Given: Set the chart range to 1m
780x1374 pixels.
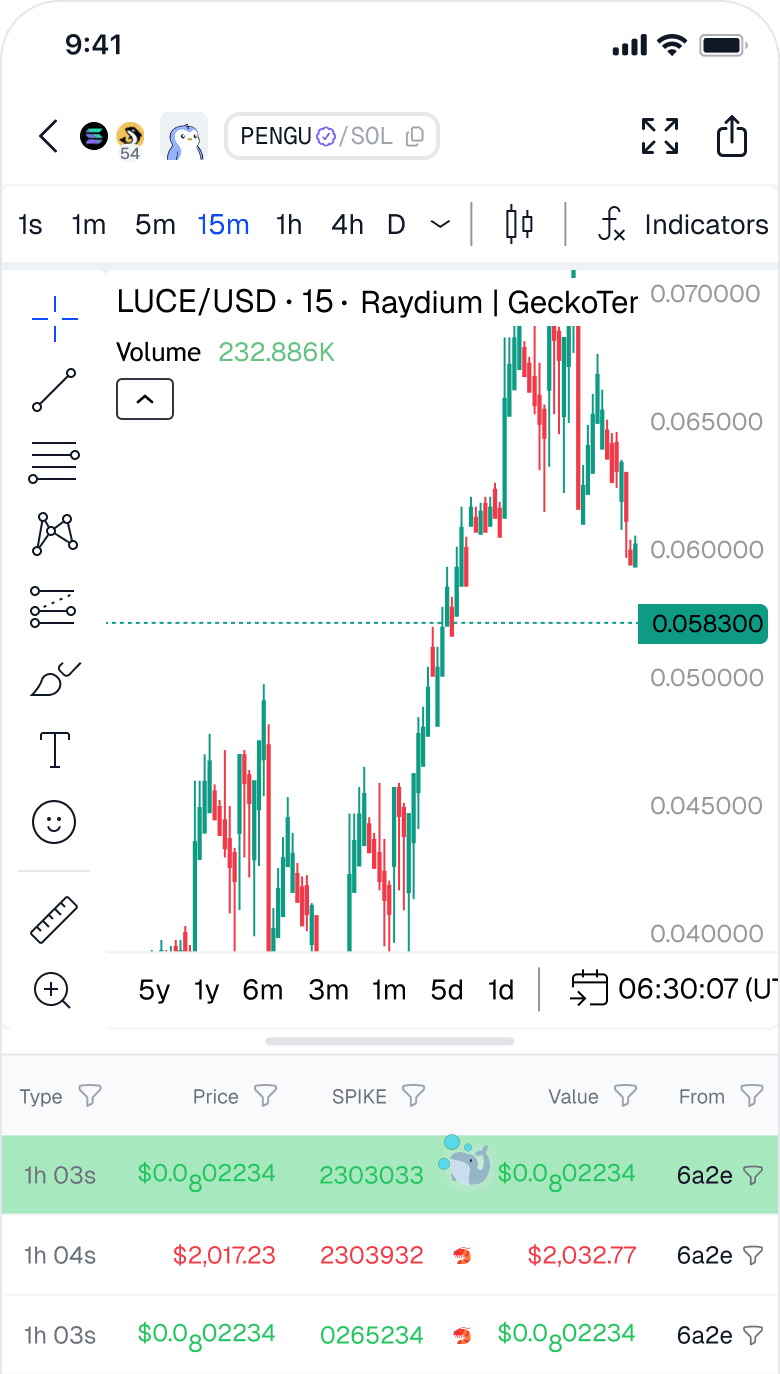Looking at the screenshot, I should click(389, 990).
